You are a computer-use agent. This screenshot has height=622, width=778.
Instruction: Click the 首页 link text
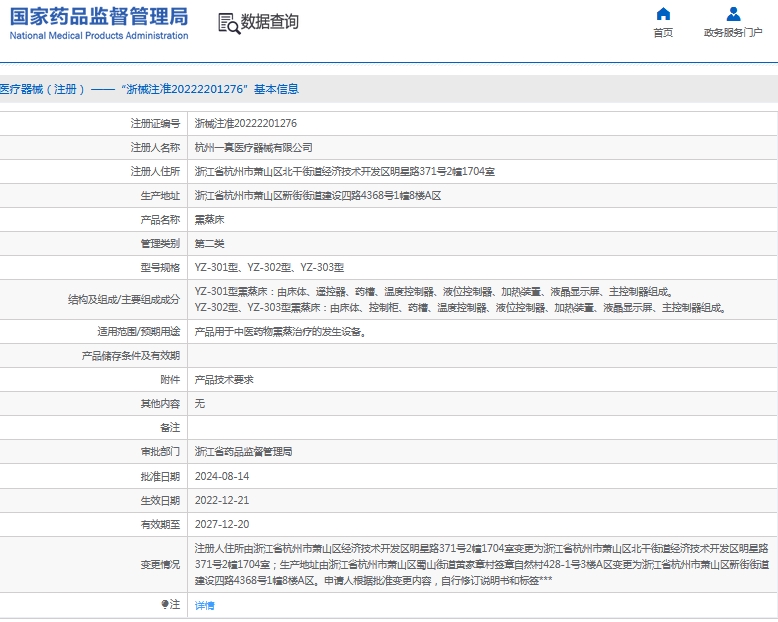(663, 33)
